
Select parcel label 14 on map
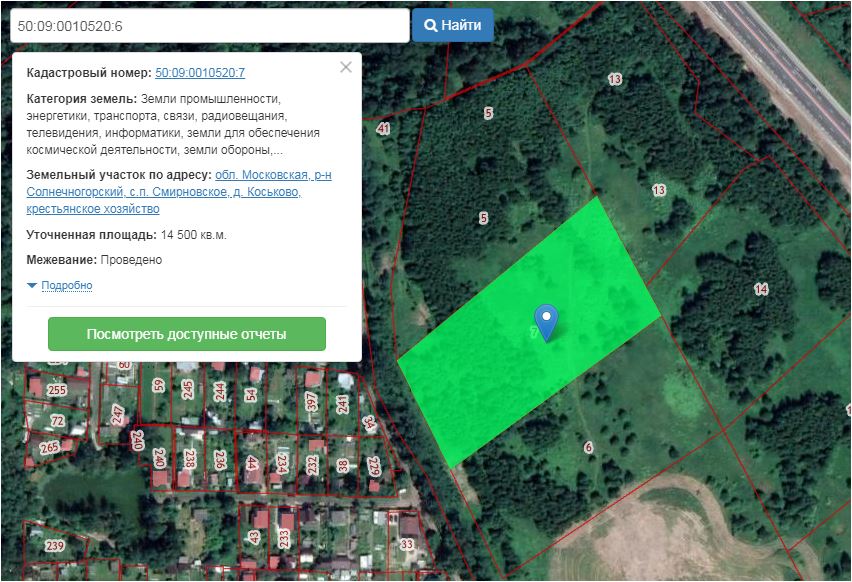click(761, 289)
